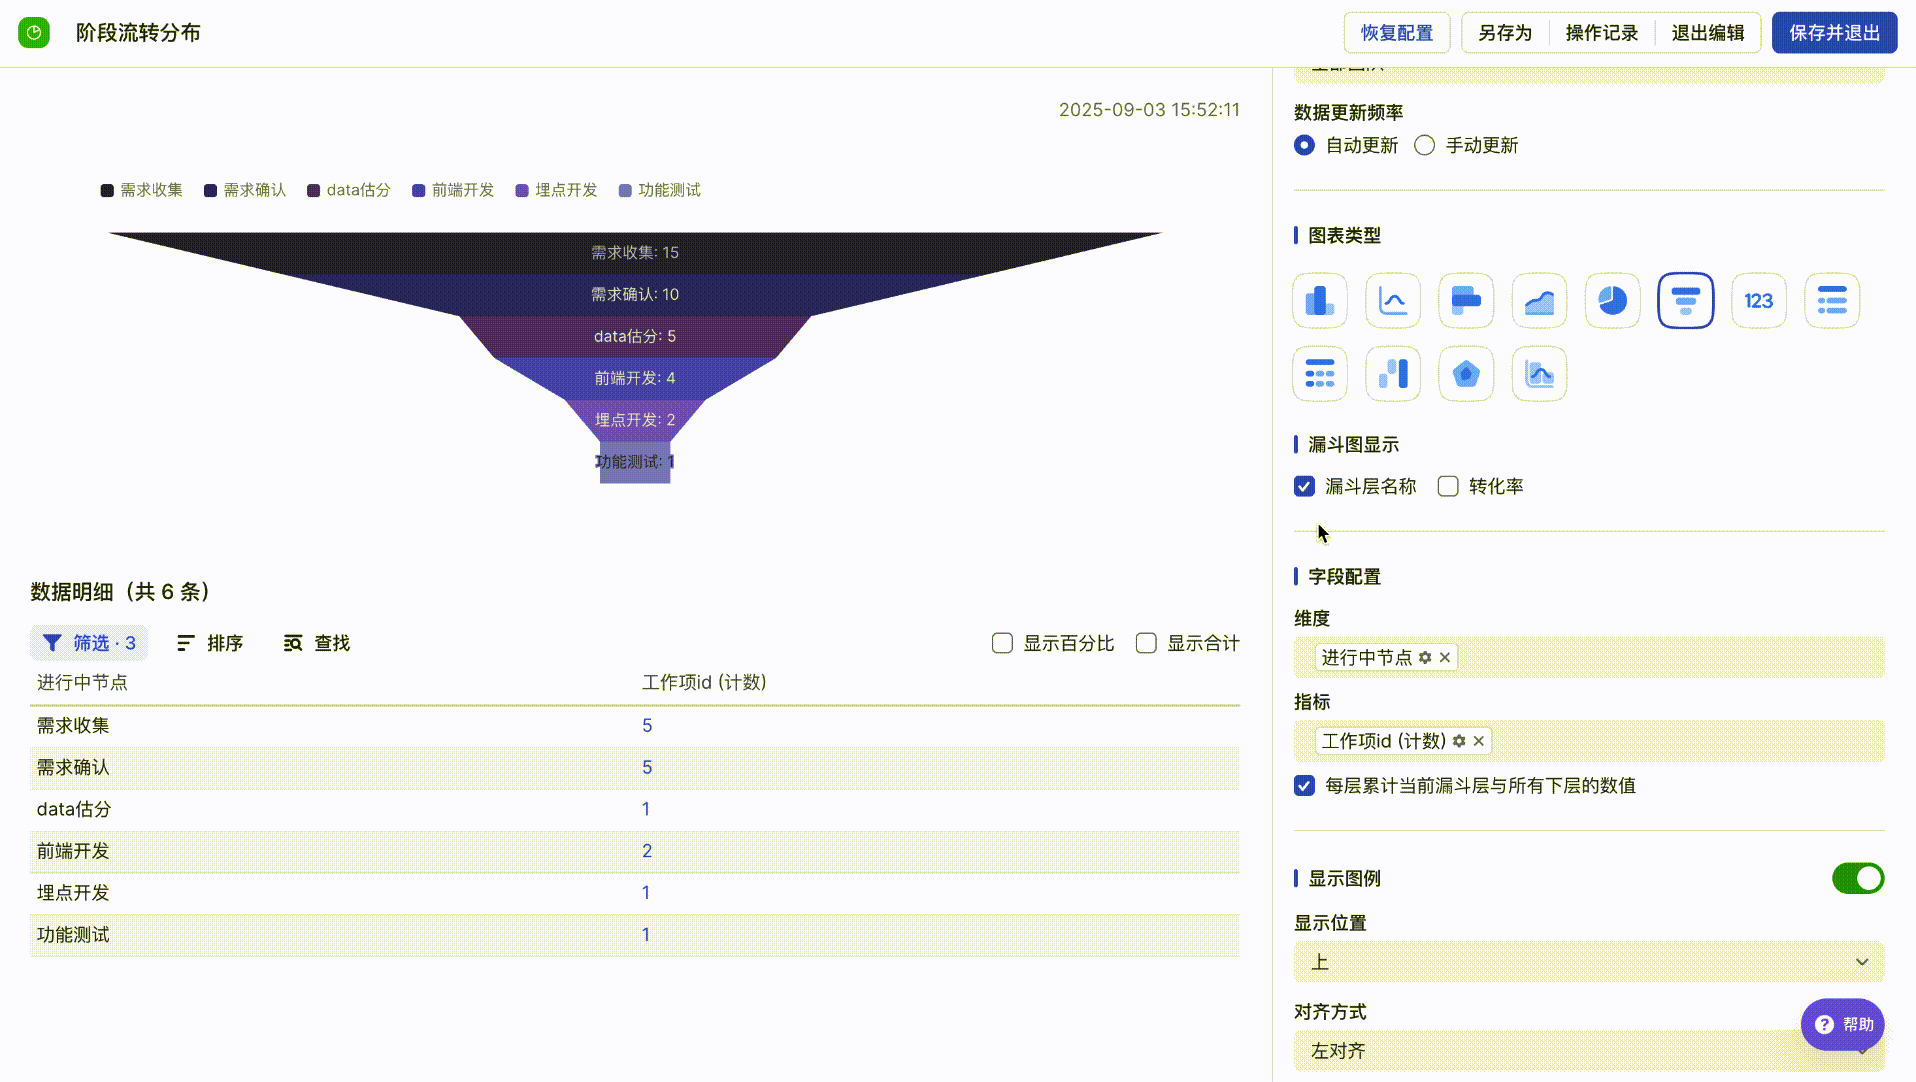
Task: Open settings gear for 进行中节点 dimension
Action: point(1425,657)
